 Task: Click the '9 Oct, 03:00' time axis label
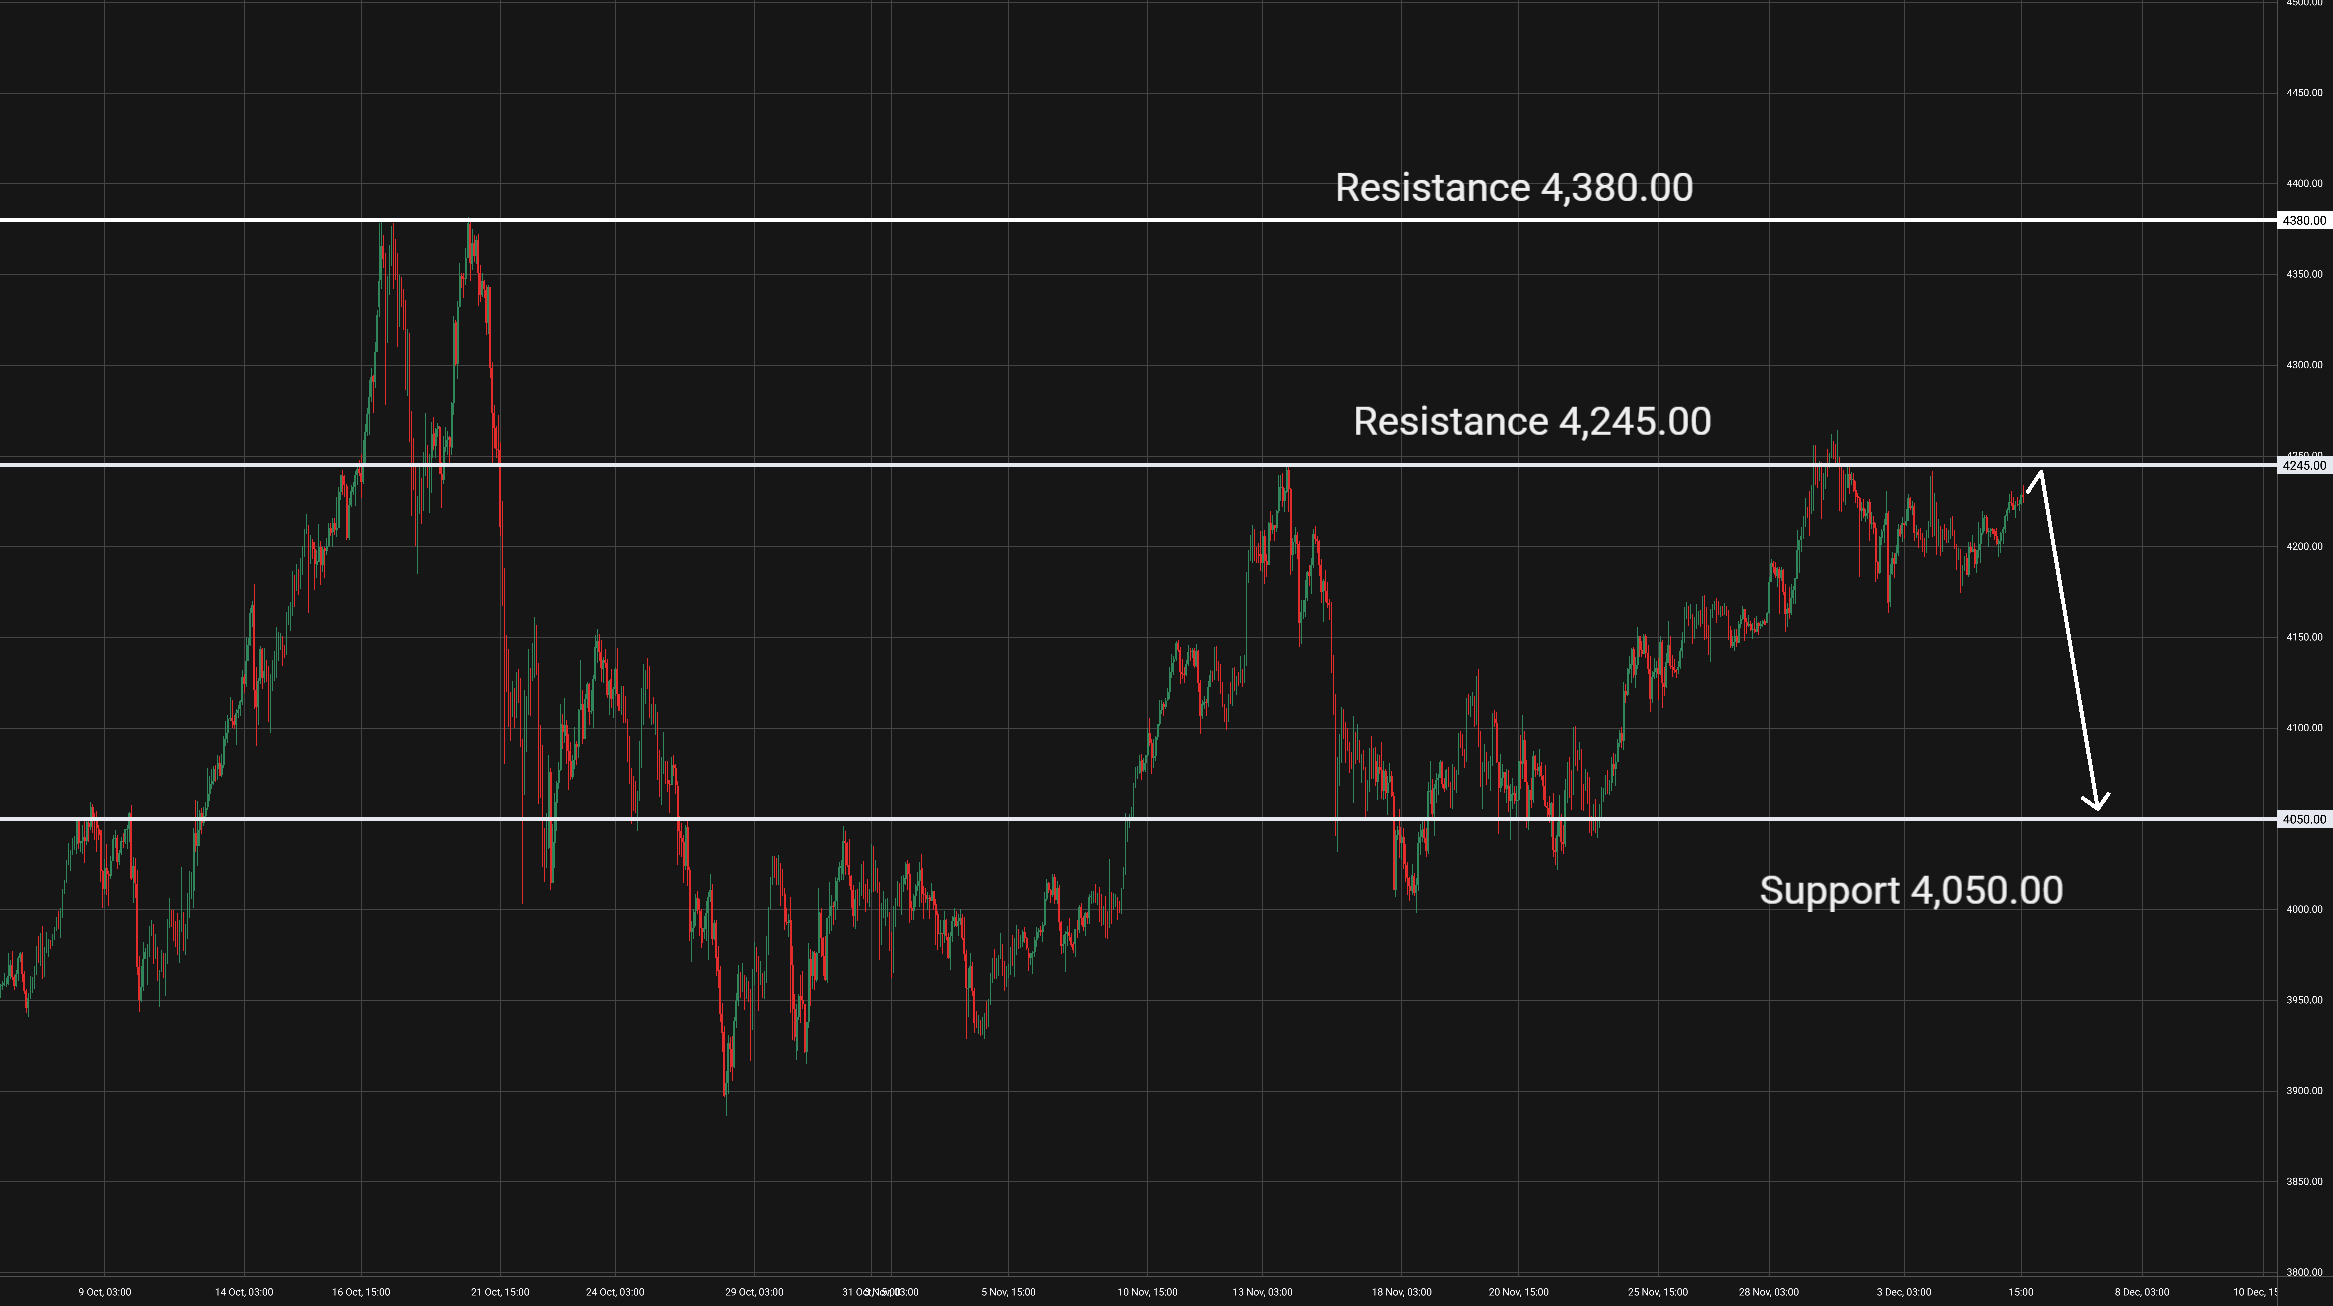click(105, 1292)
